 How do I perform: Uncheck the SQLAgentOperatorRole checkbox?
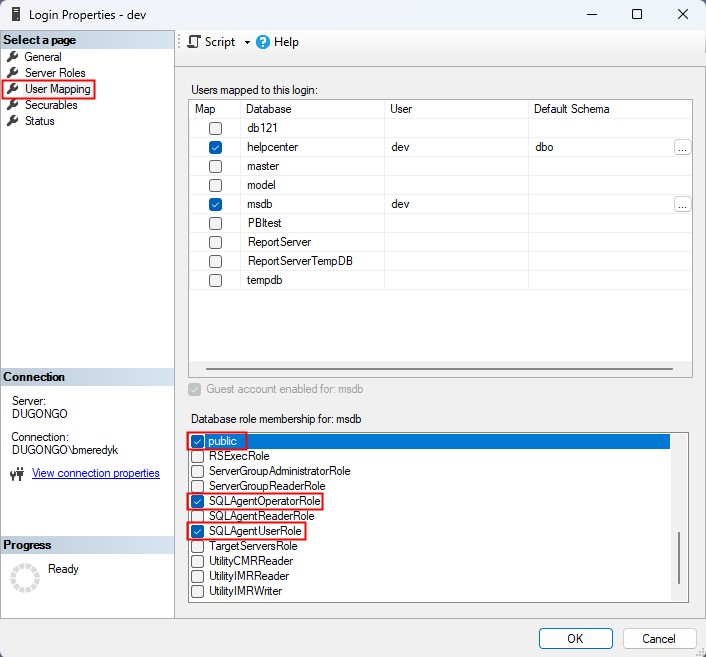pyautogui.click(x=197, y=501)
